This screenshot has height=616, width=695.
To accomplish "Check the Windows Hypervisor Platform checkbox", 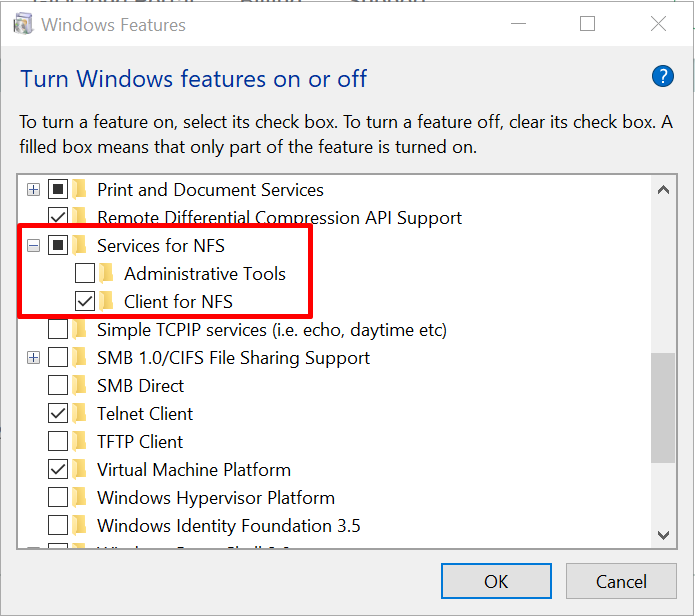I will [58, 497].
